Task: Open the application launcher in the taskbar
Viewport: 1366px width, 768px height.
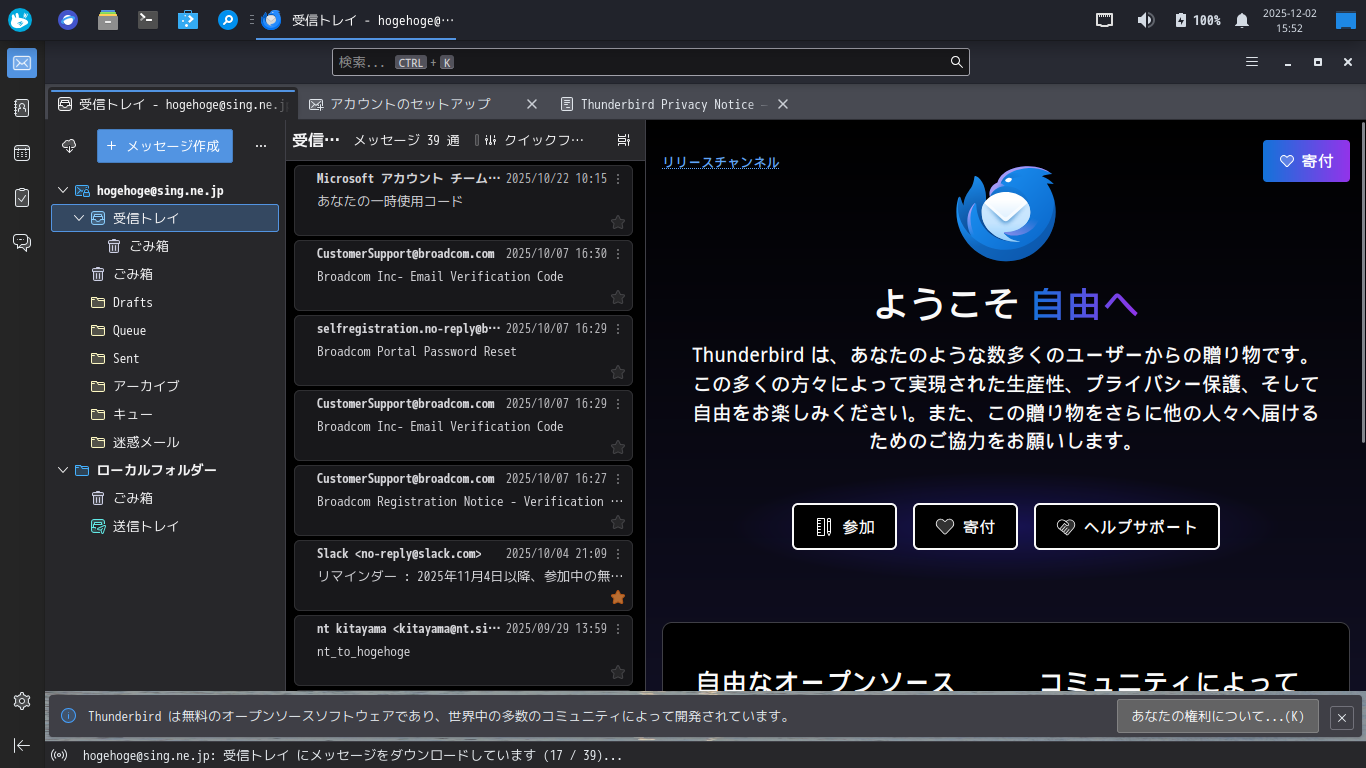Action: pos(20,19)
